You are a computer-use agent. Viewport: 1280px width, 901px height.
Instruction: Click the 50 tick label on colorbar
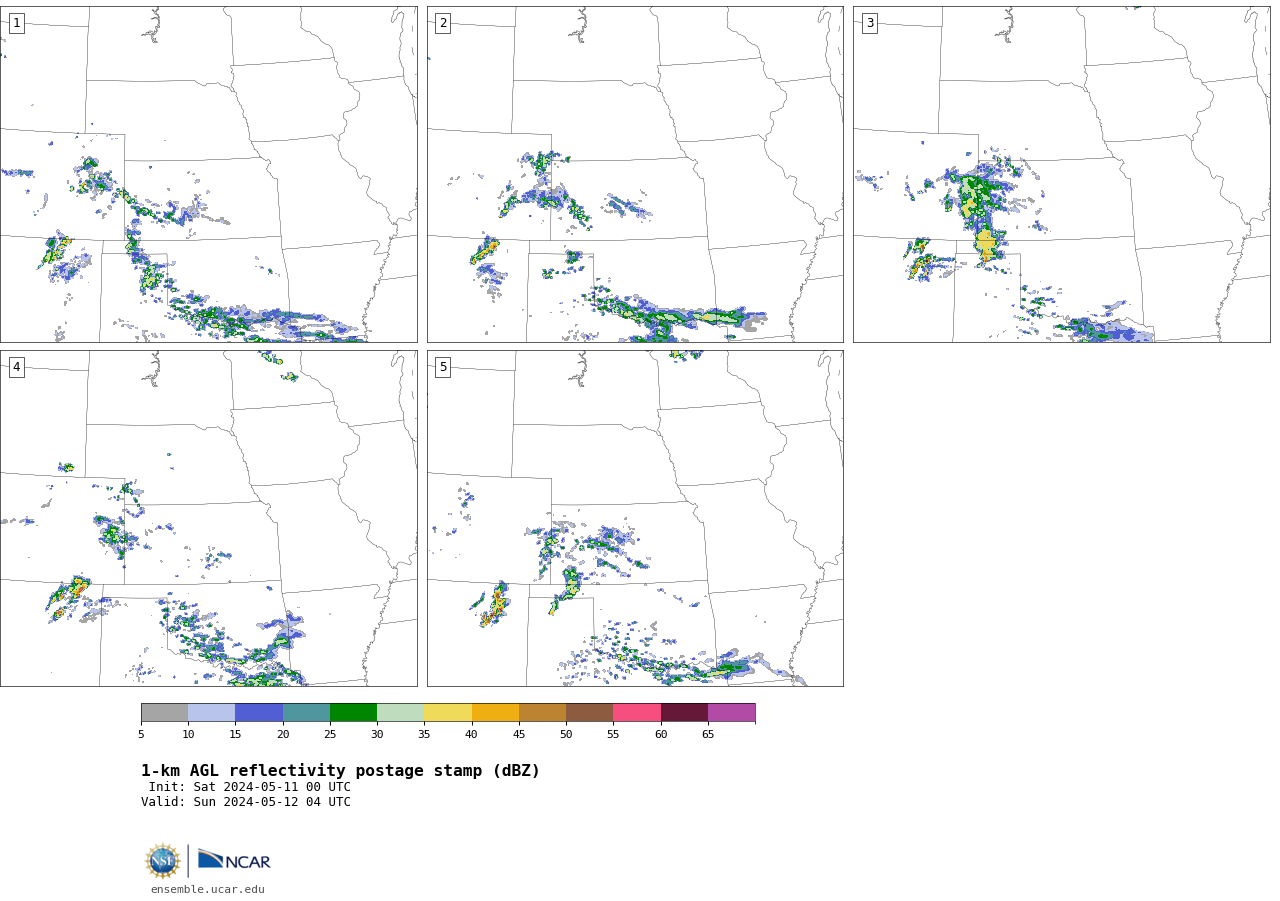(566, 735)
